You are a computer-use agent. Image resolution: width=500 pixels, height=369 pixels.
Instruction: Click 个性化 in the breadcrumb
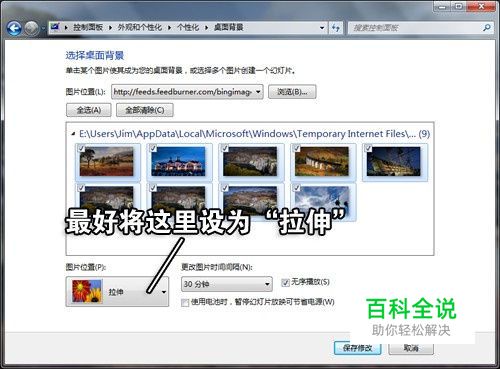point(188,27)
